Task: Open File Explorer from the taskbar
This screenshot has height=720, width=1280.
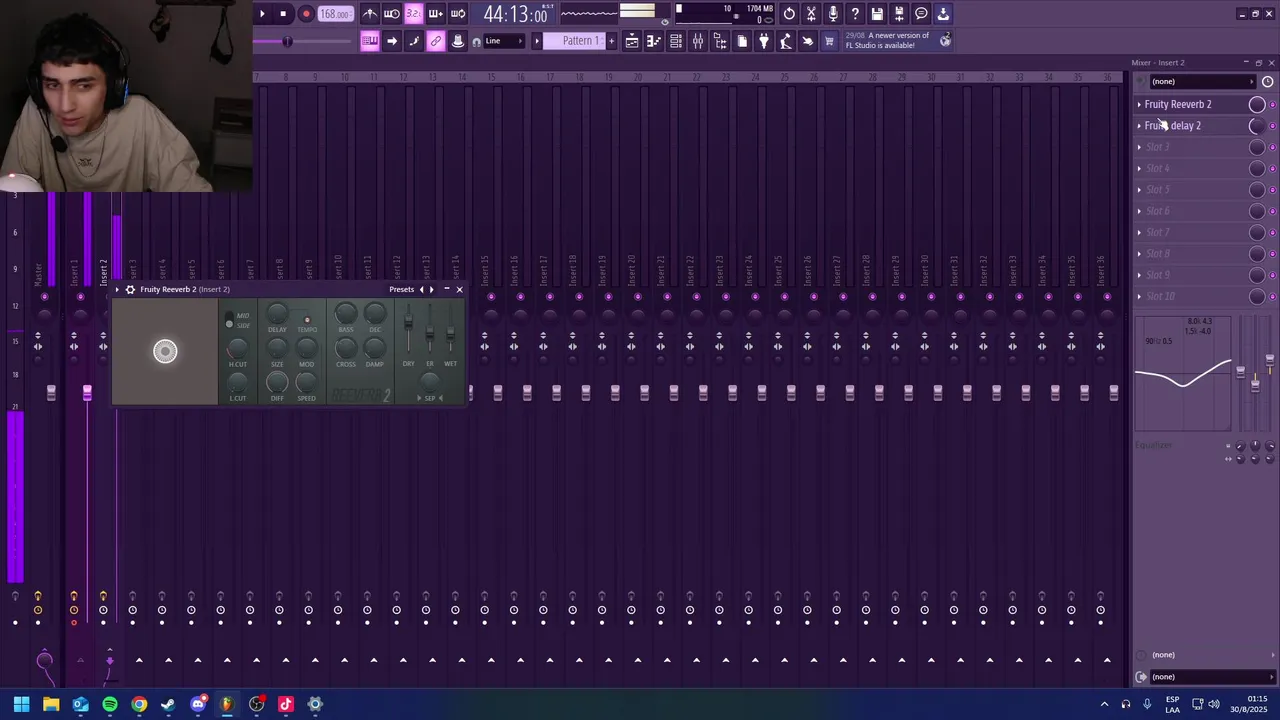Action: [x=51, y=704]
